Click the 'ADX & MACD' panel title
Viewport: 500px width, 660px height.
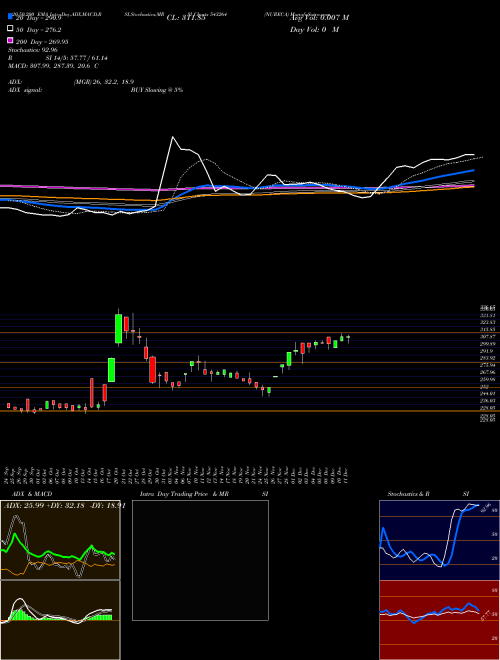coord(32,494)
